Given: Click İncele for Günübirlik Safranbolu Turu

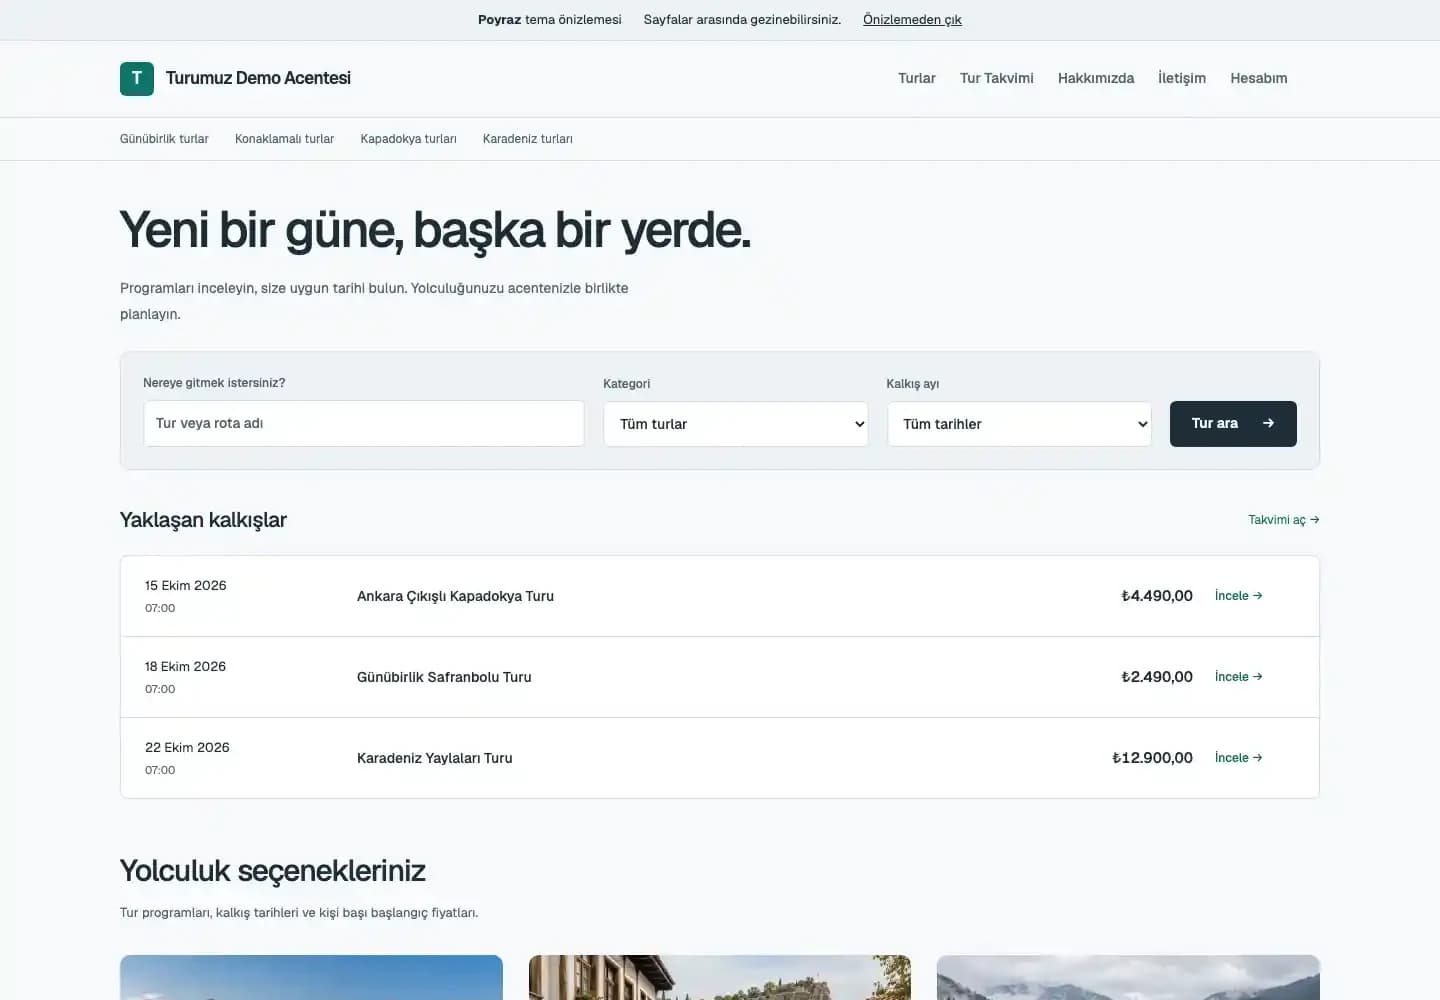Looking at the screenshot, I should point(1239,677).
